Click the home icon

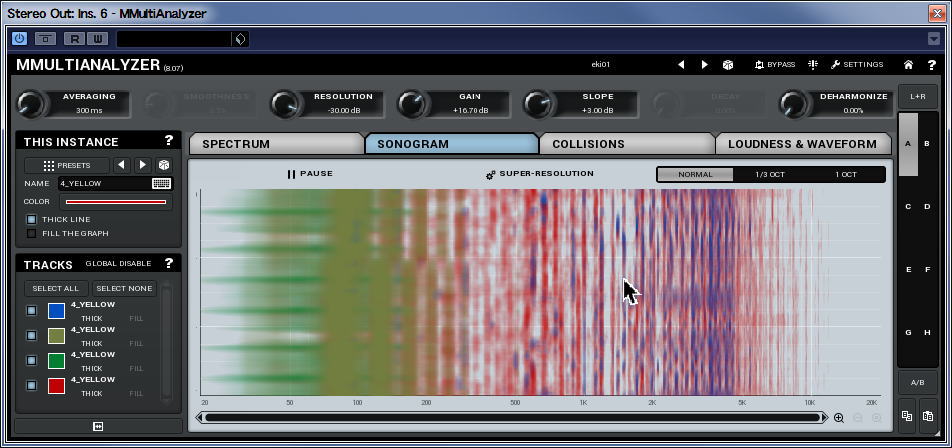tap(908, 64)
